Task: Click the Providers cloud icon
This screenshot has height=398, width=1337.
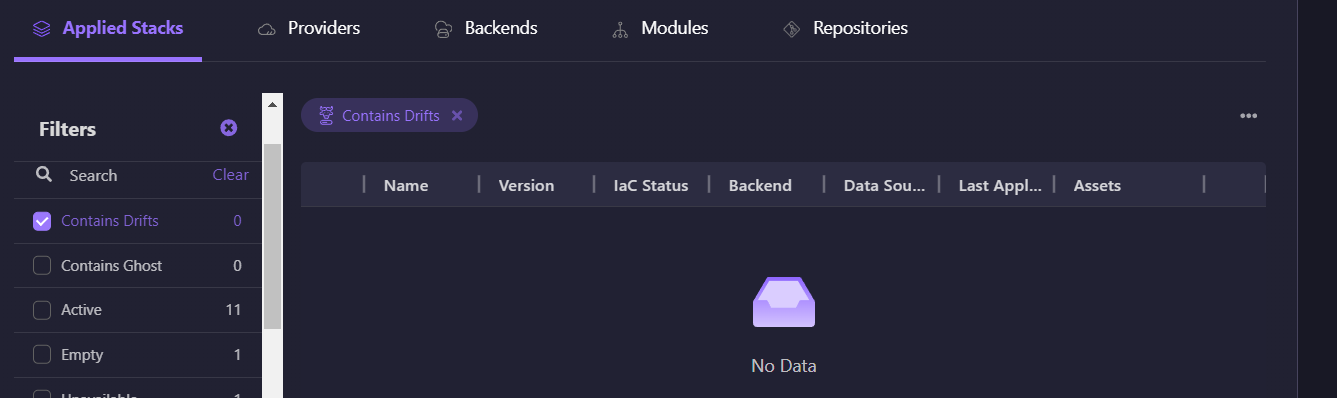Action: 267,30
